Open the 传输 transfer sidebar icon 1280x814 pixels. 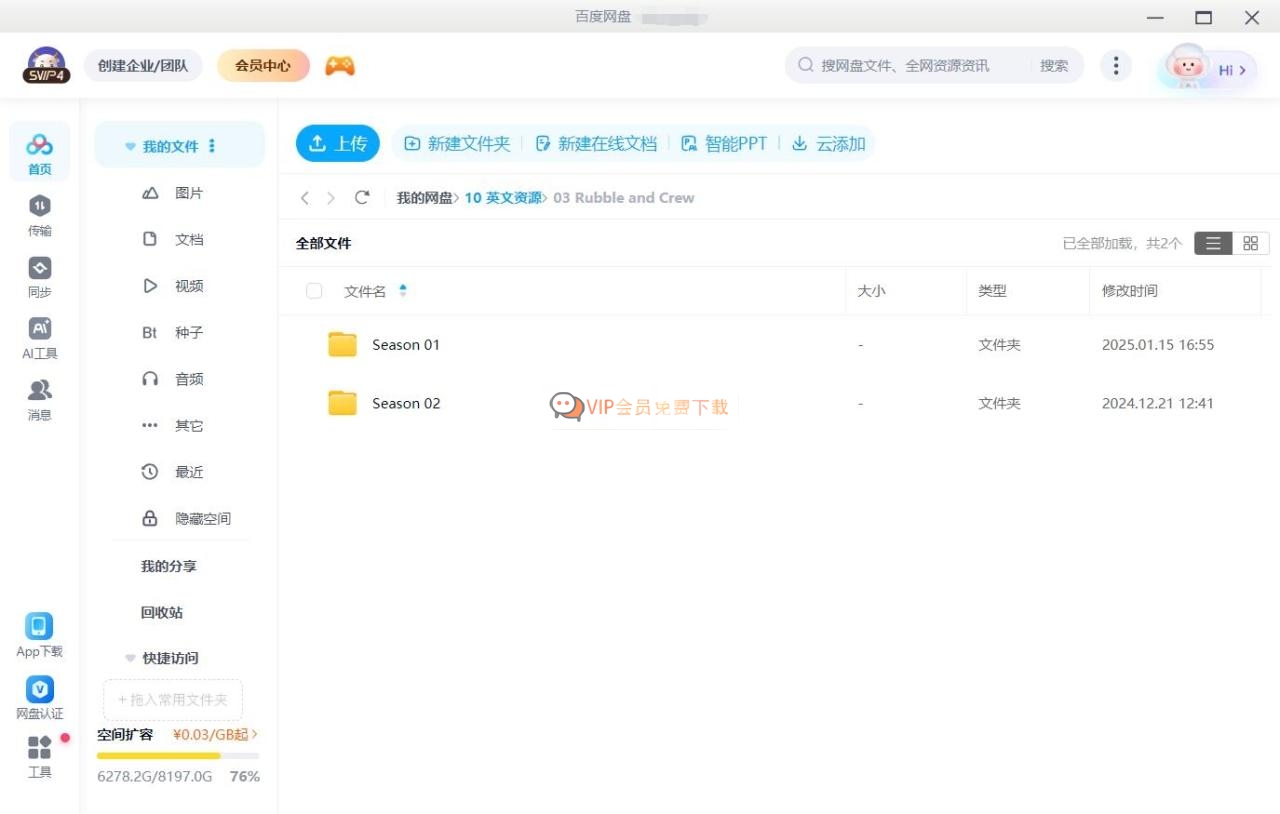click(x=39, y=214)
